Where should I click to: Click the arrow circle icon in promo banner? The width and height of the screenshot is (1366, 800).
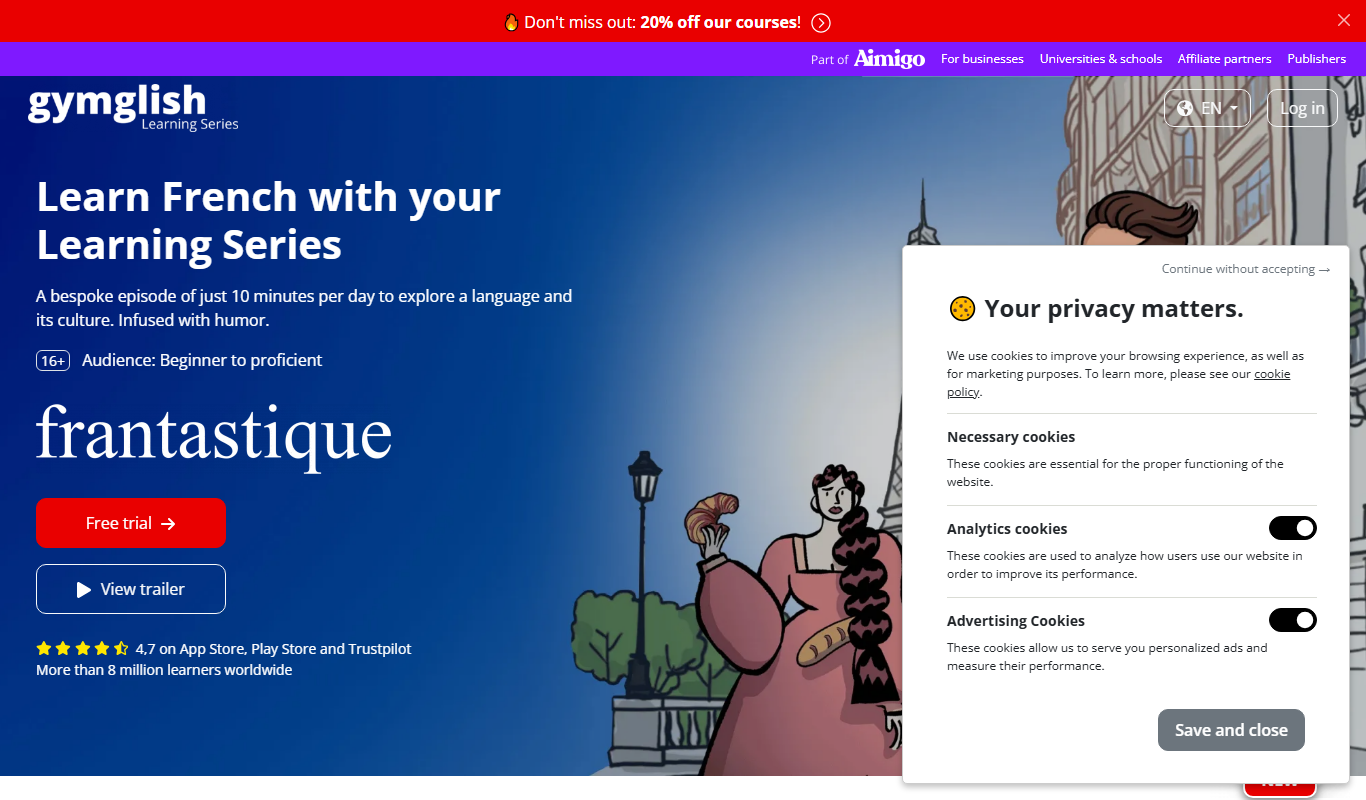(821, 22)
